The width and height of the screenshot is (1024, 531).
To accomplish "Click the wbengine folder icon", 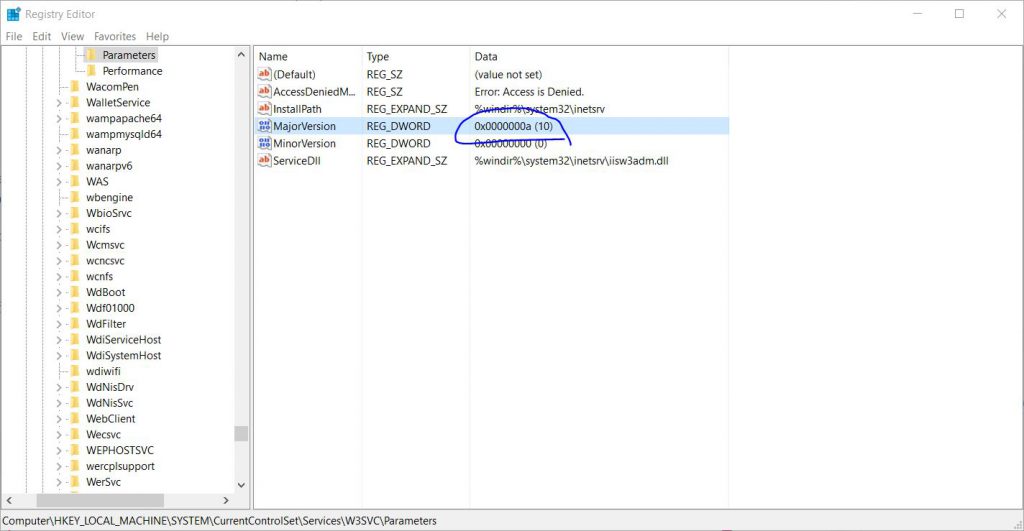I will (x=74, y=197).
